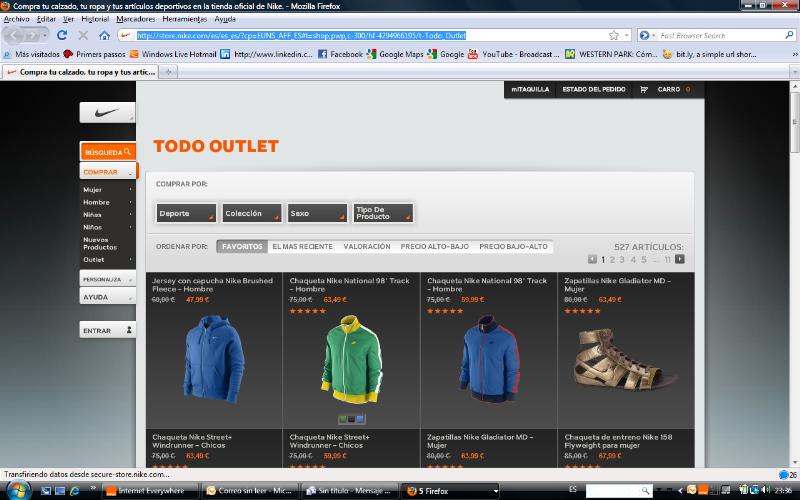Open the LinkedIn bookmark
The height and width of the screenshot is (500, 800).
(x=266, y=54)
